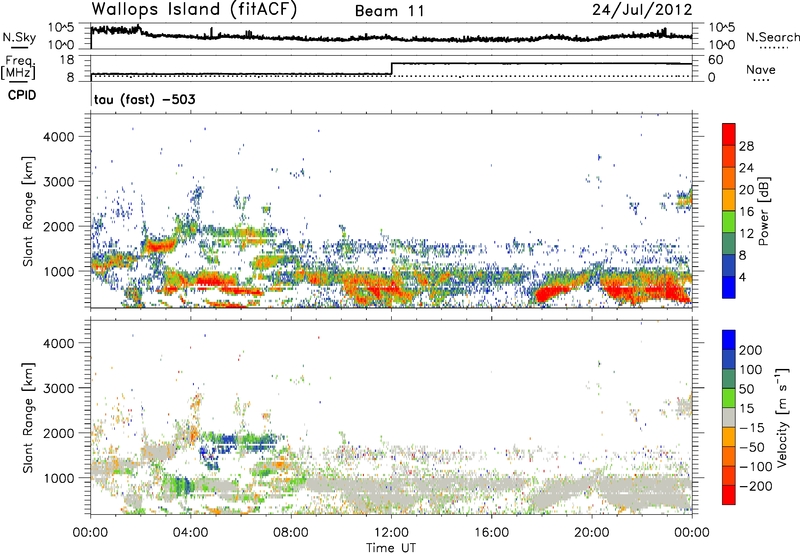
Task: Click the '04:00' time tick label
Action: pyautogui.click(x=190, y=533)
